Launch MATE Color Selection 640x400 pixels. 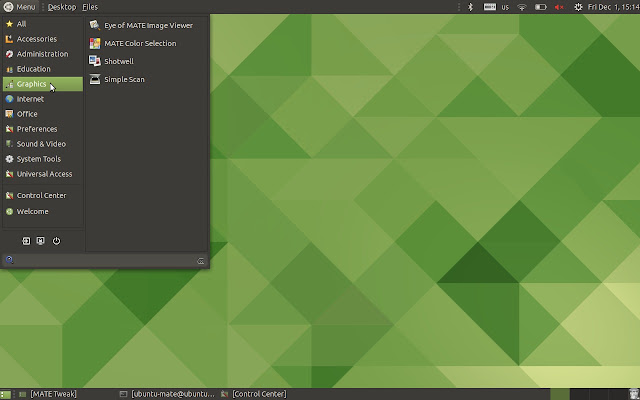[x=147, y=43]
